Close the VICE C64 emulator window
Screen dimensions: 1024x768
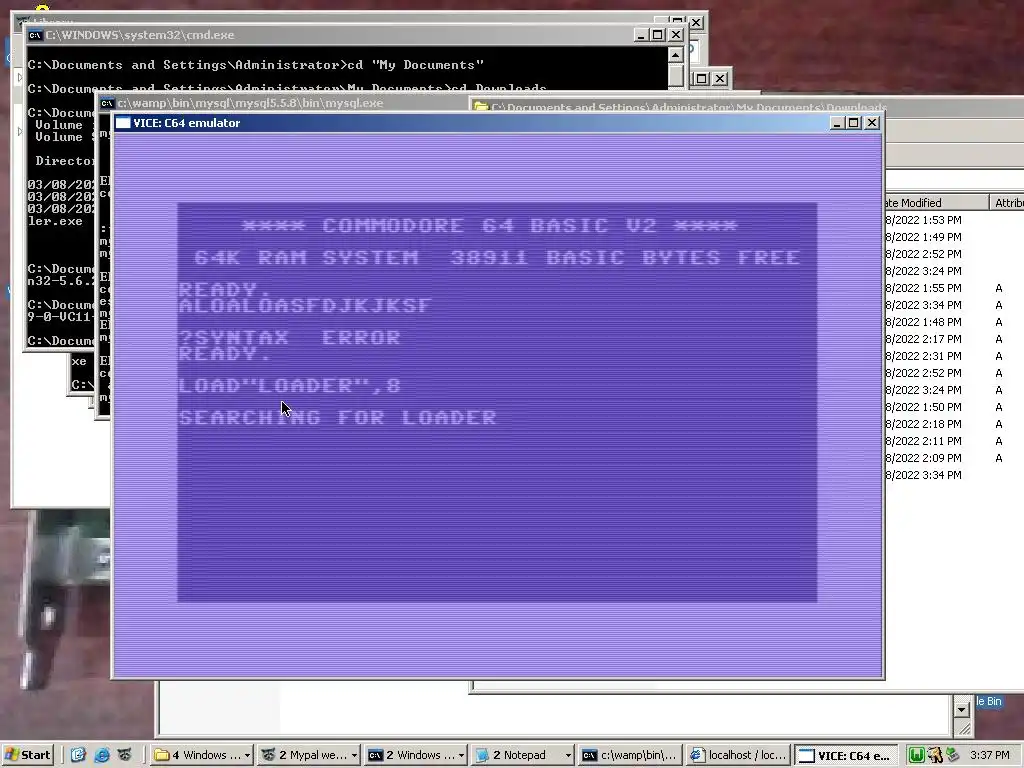(x=872, y=123)
